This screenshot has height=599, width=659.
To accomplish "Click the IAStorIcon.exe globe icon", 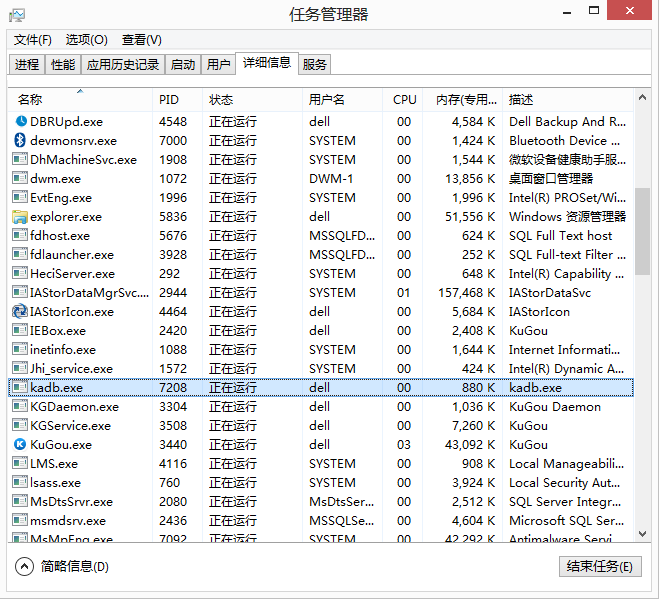I will point(20,311).
